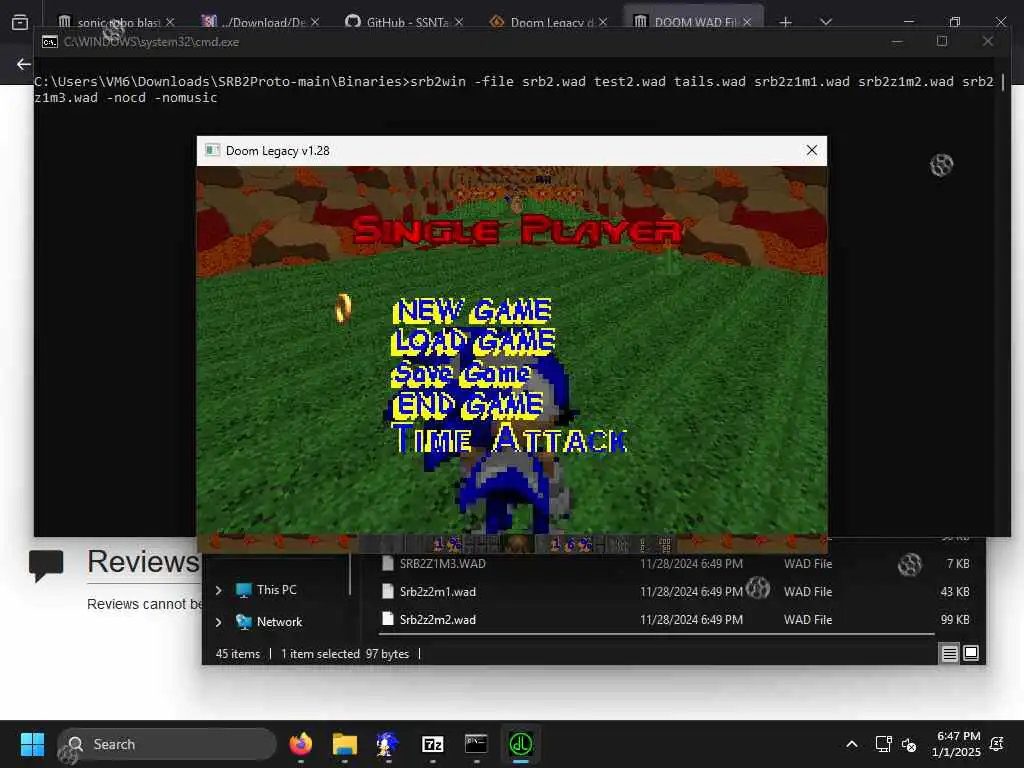
Task: Choose Save Game menu entry
Action: pos(460,374)
